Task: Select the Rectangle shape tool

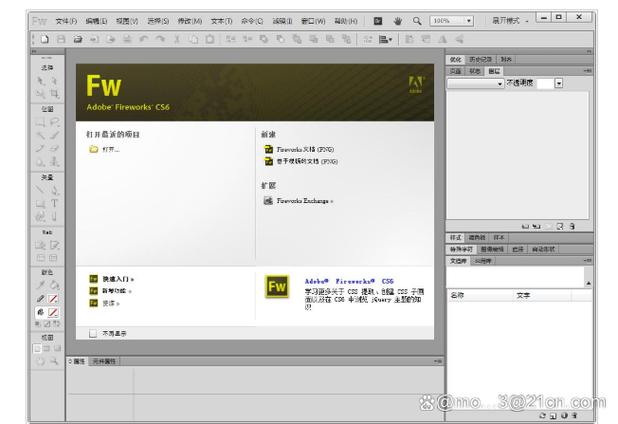Action: [x=41, y=204]
